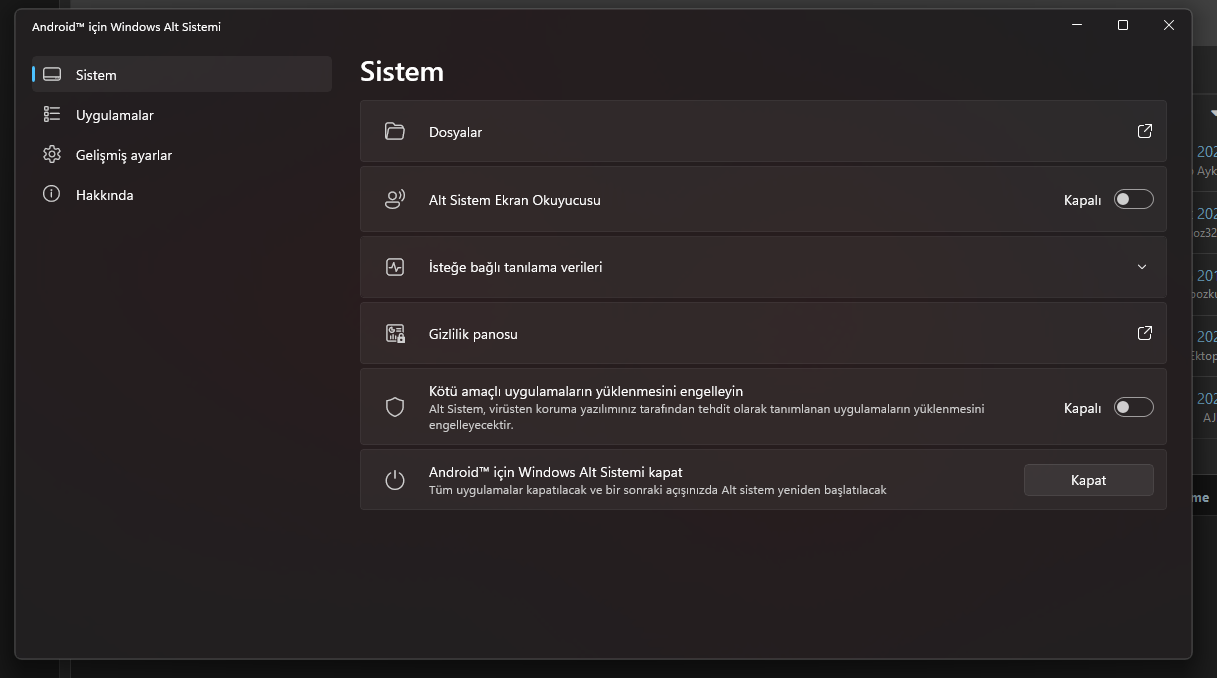Switch to the Uygulamalar section
Screen dimensions: 1217x678
[115, 115]
